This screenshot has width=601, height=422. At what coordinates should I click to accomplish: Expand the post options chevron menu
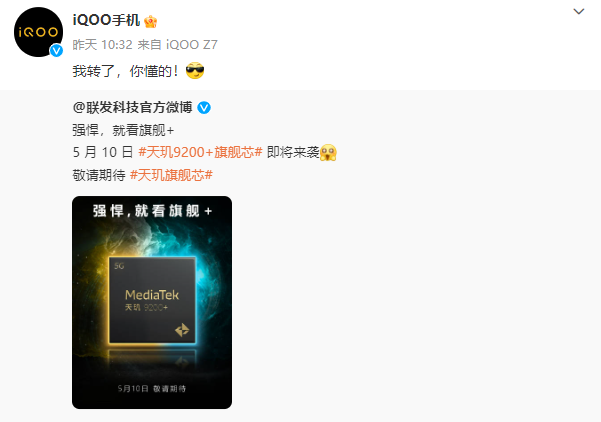tap(578, 11)
